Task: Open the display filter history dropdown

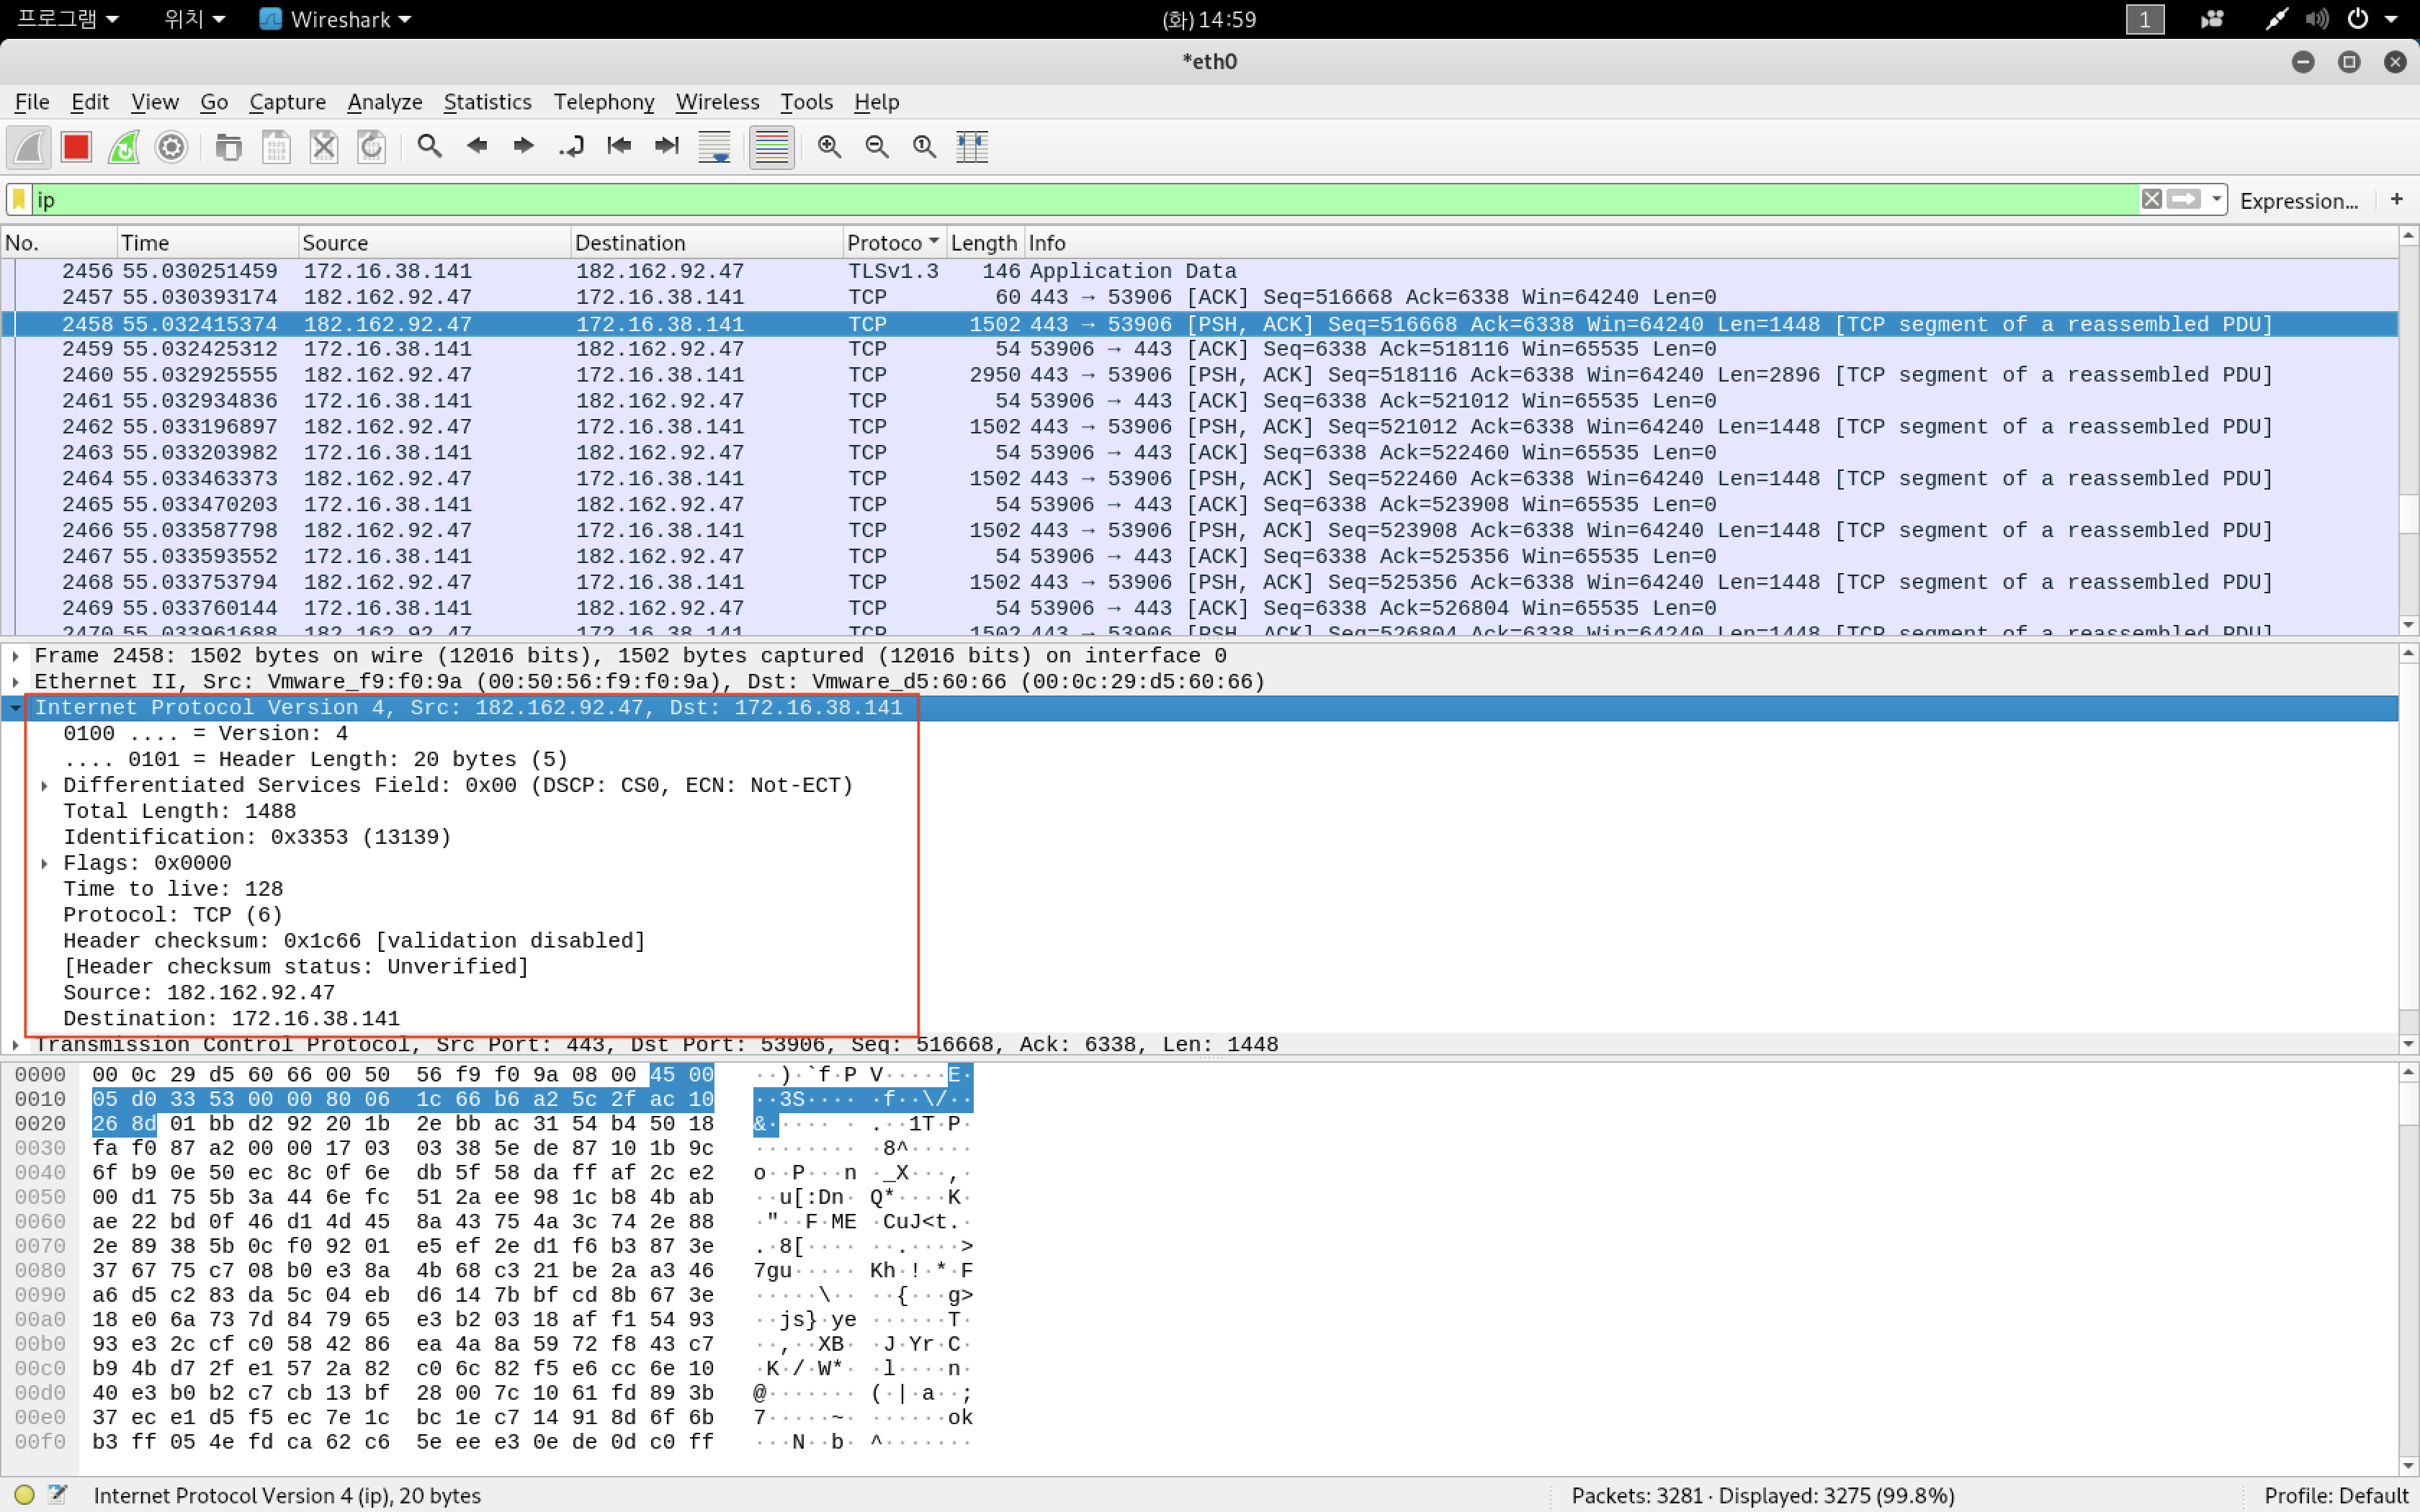Action: [2216, 199]
